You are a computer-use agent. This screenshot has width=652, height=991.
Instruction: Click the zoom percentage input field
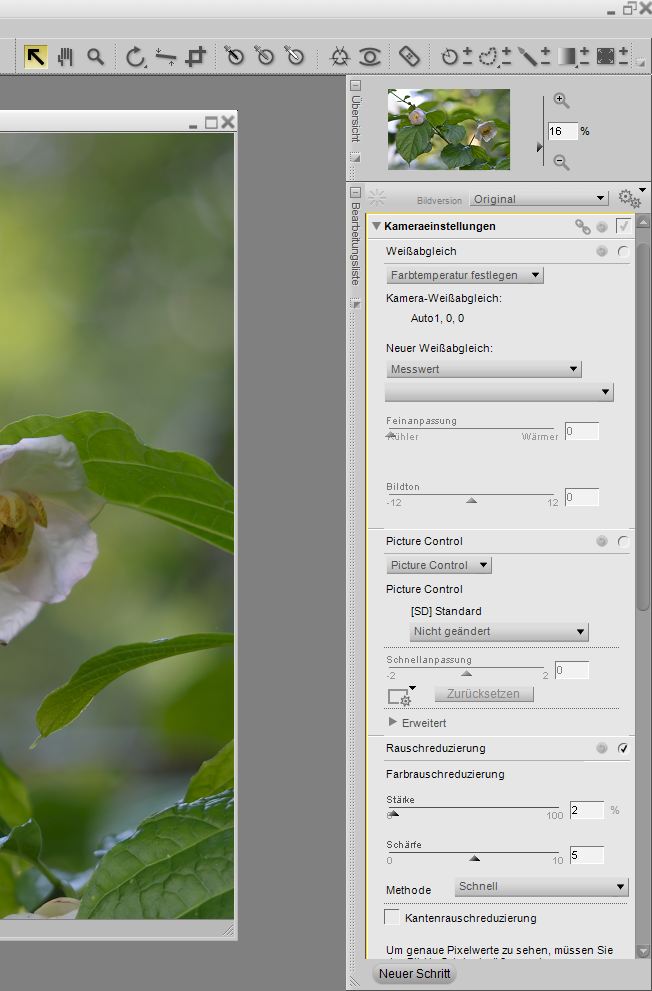(x=562, y=131)
